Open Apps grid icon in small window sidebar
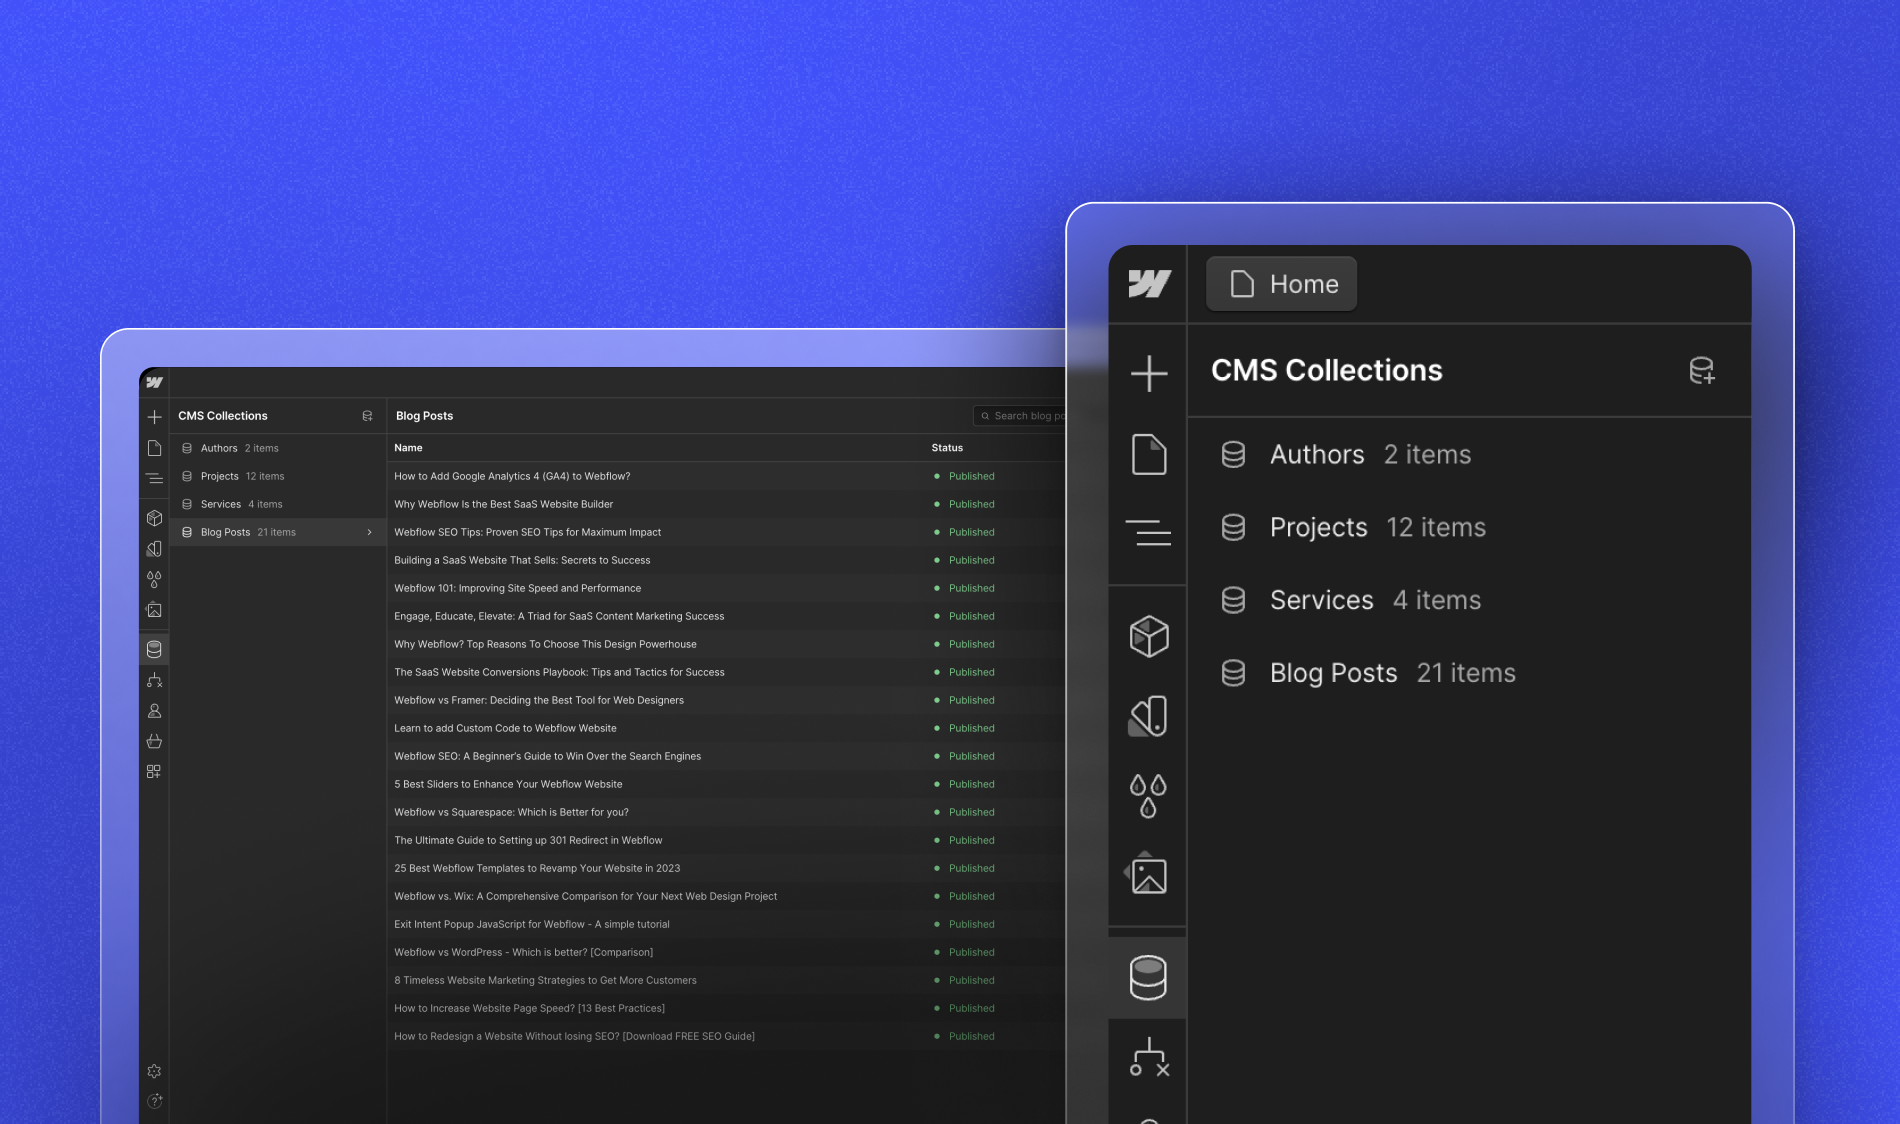1900x1124 pixels. 154,772
